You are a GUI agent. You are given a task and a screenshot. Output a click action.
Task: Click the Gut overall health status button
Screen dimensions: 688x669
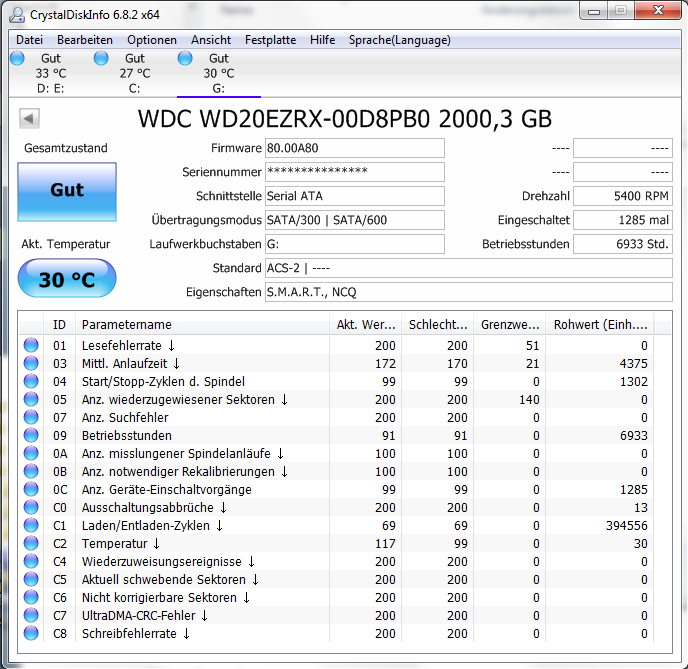67,192
